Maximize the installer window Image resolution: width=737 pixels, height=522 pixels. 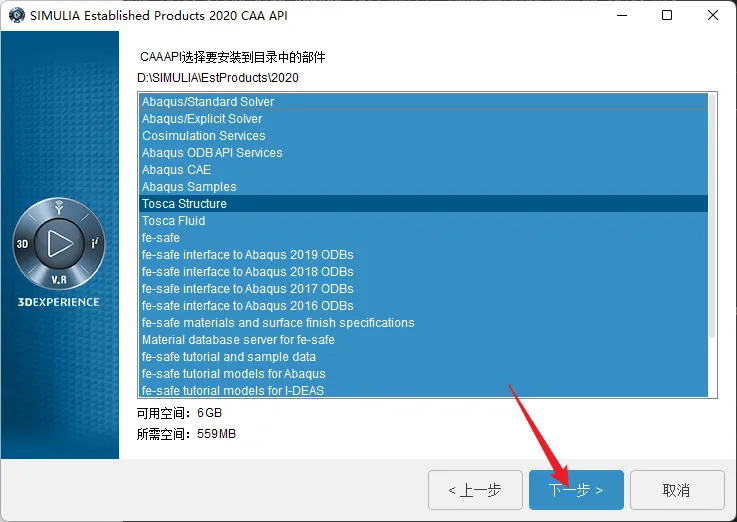(x=666, y=15)
